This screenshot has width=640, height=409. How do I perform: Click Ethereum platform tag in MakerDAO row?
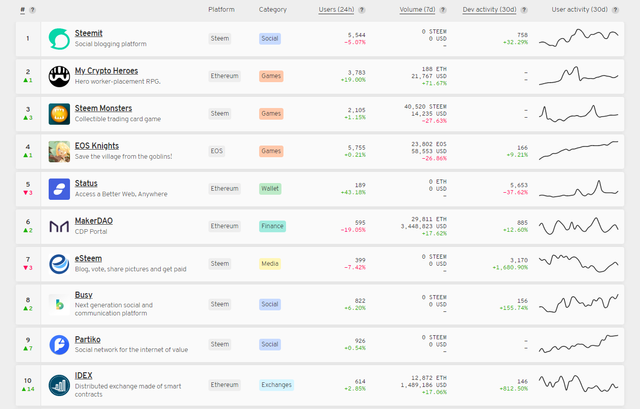[x=224, y=227]
